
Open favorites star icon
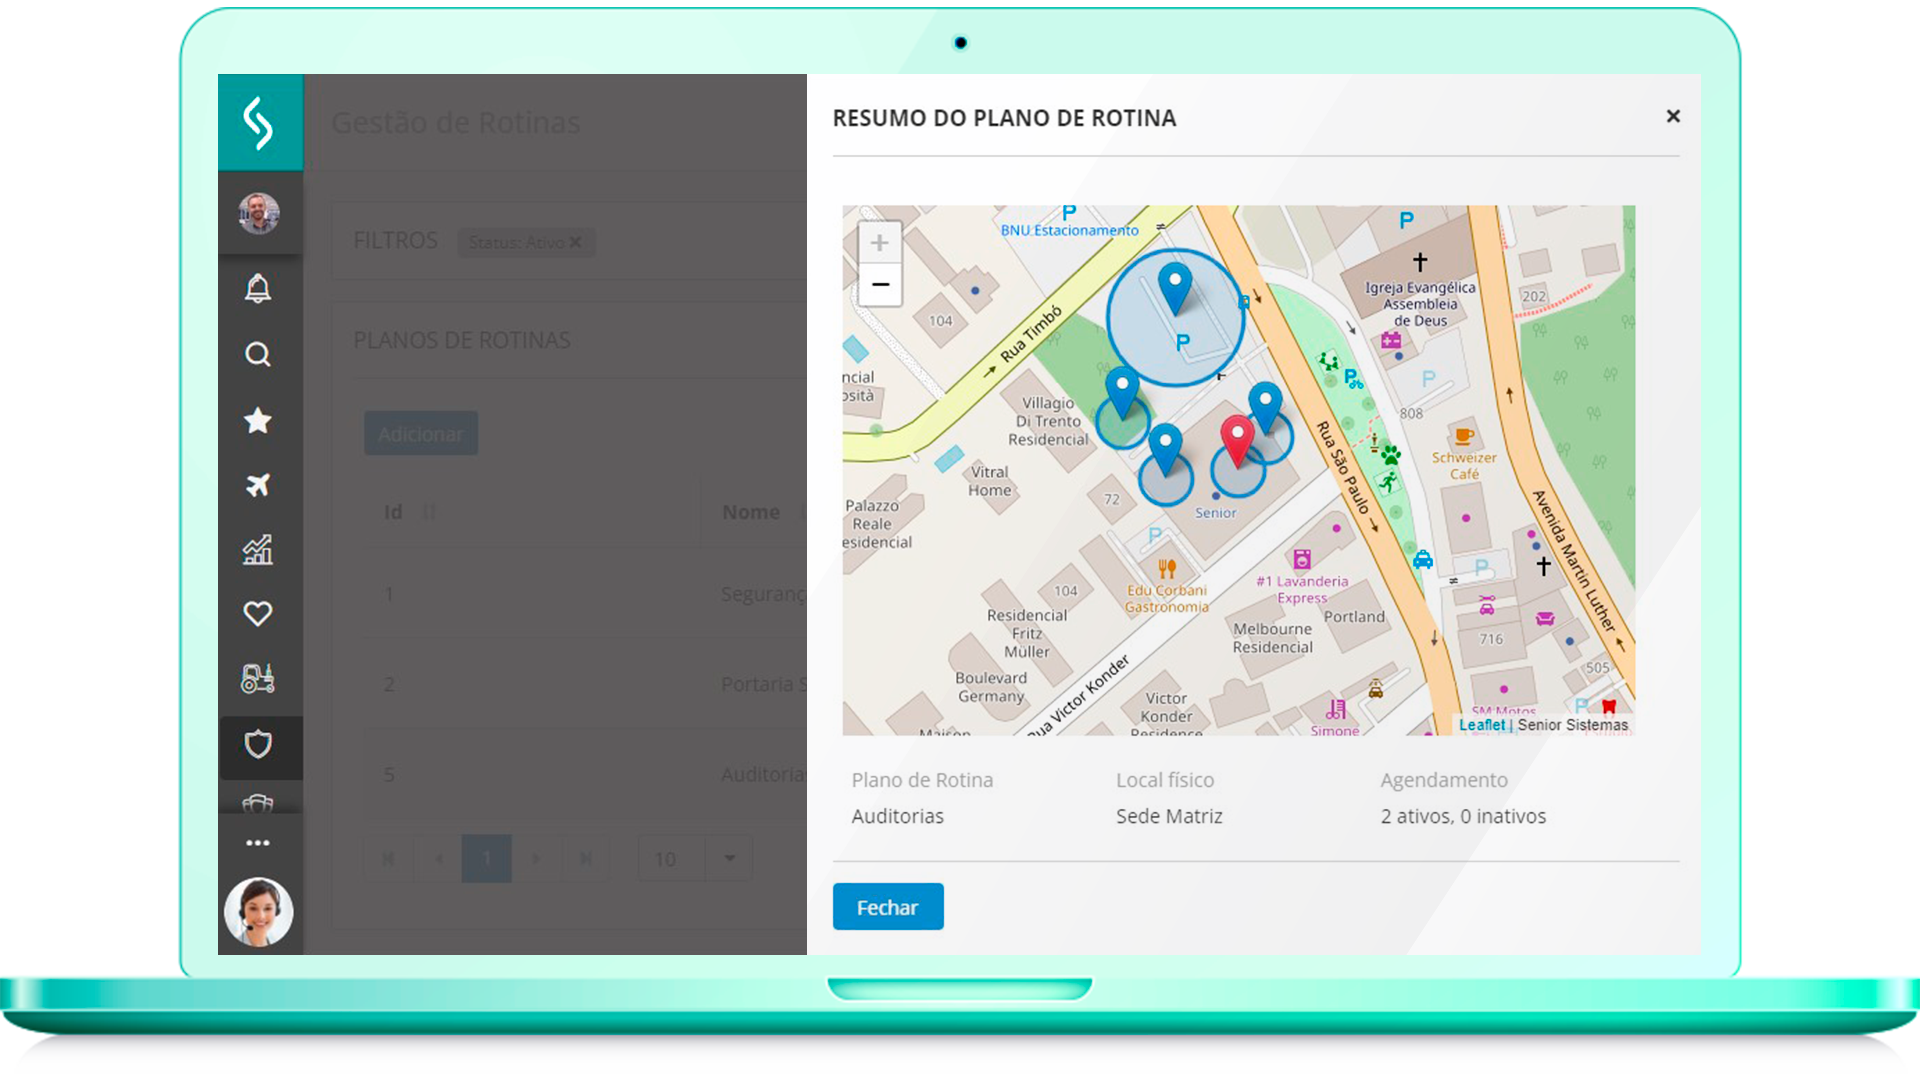258,420
